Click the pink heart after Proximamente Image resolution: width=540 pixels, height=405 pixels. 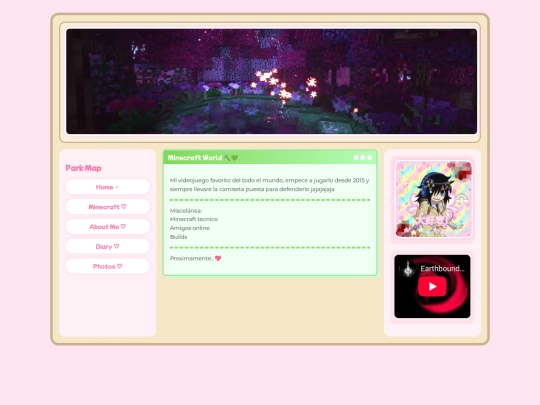218,258
